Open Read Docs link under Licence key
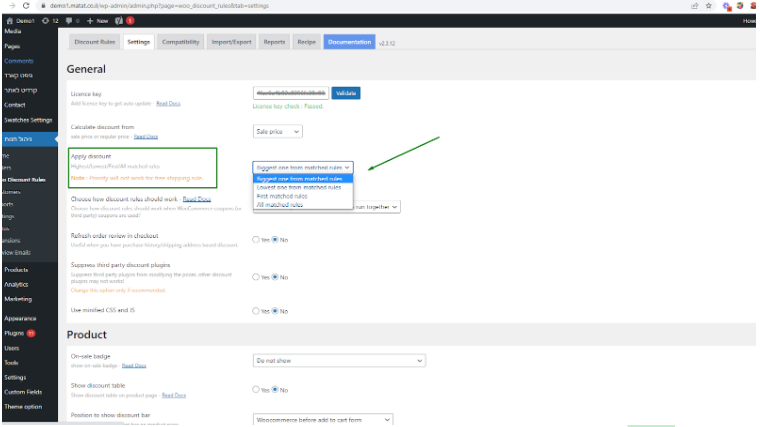Screen dimensions: 760x427 pyautogui.click(x=168, y=103)
